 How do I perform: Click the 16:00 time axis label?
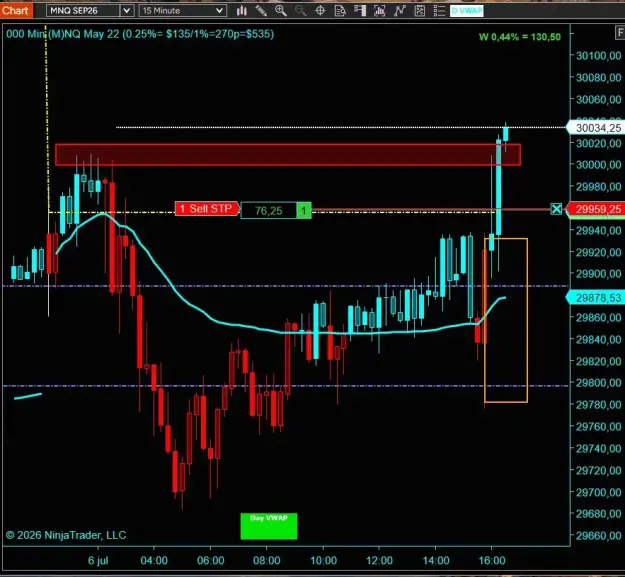click(492, 561)
